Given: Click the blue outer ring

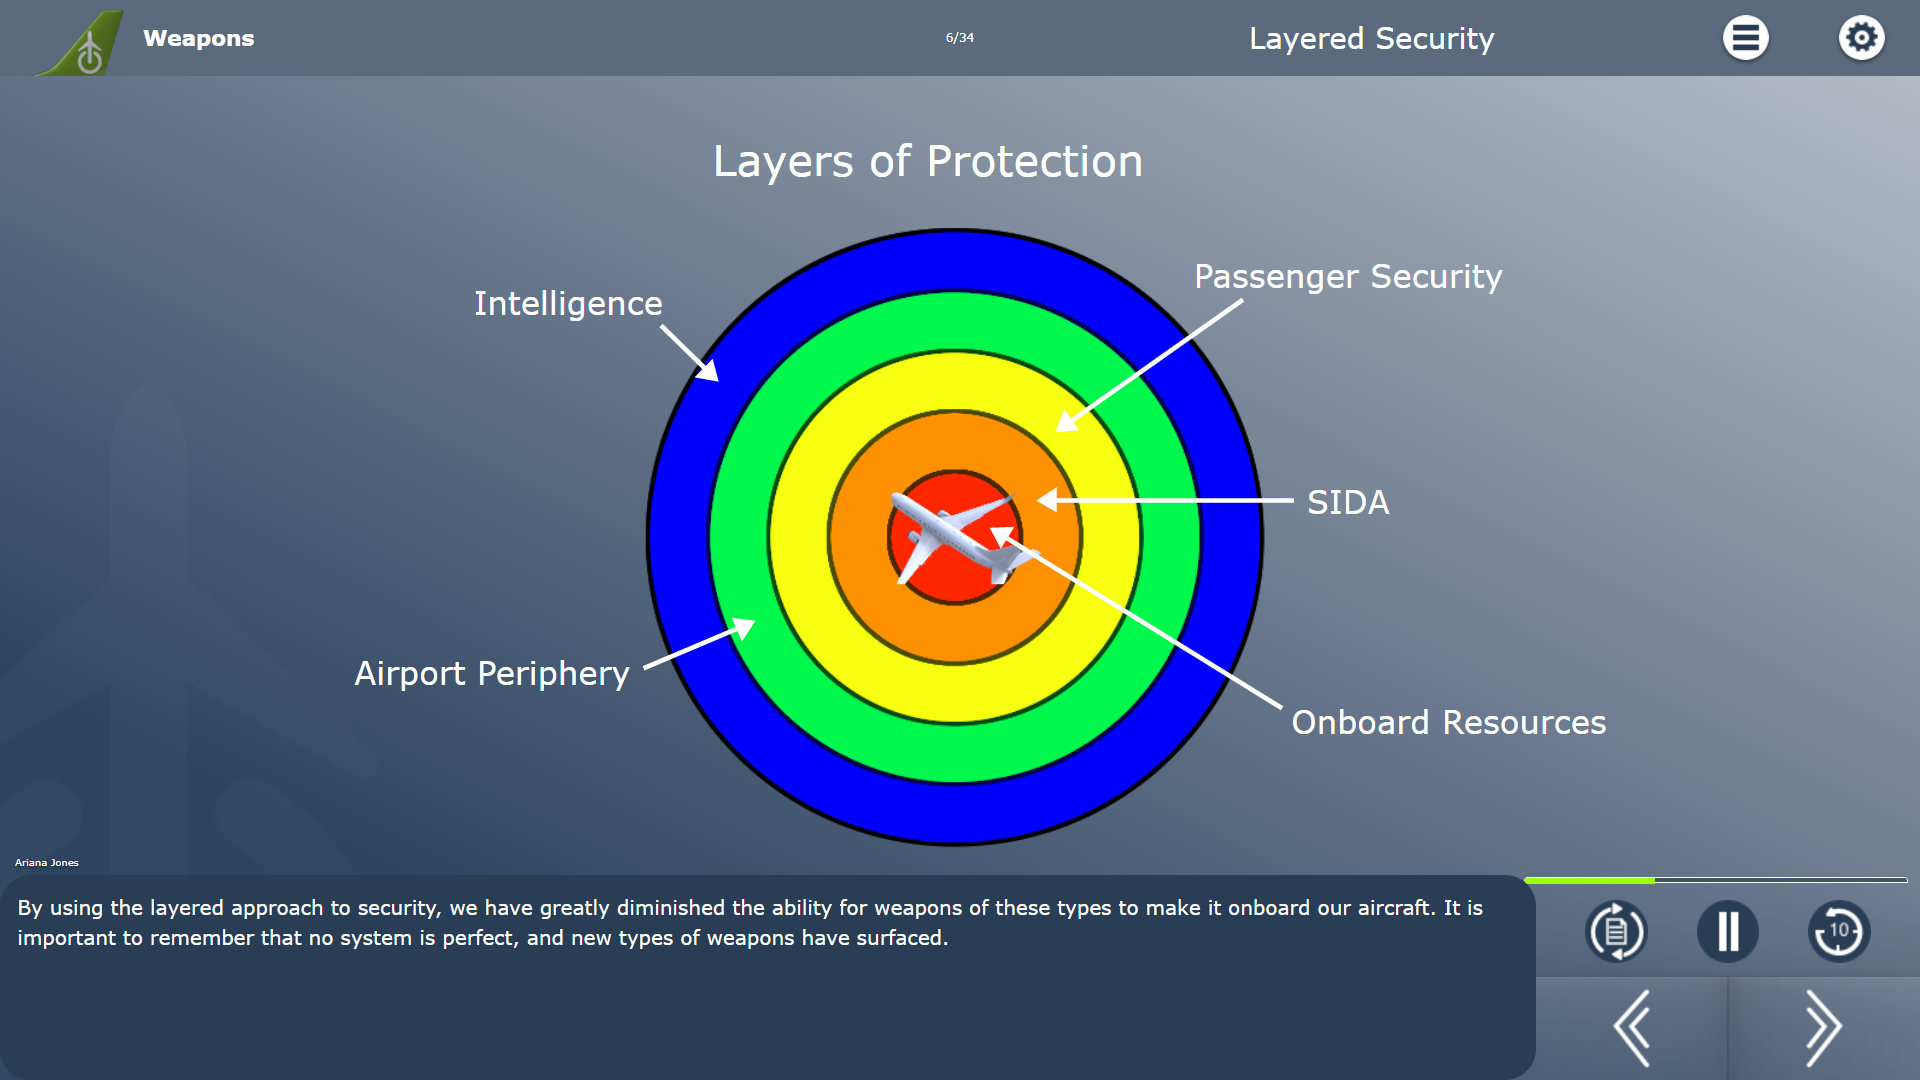Looking at the screenshot, I should [x=954, y=260].
